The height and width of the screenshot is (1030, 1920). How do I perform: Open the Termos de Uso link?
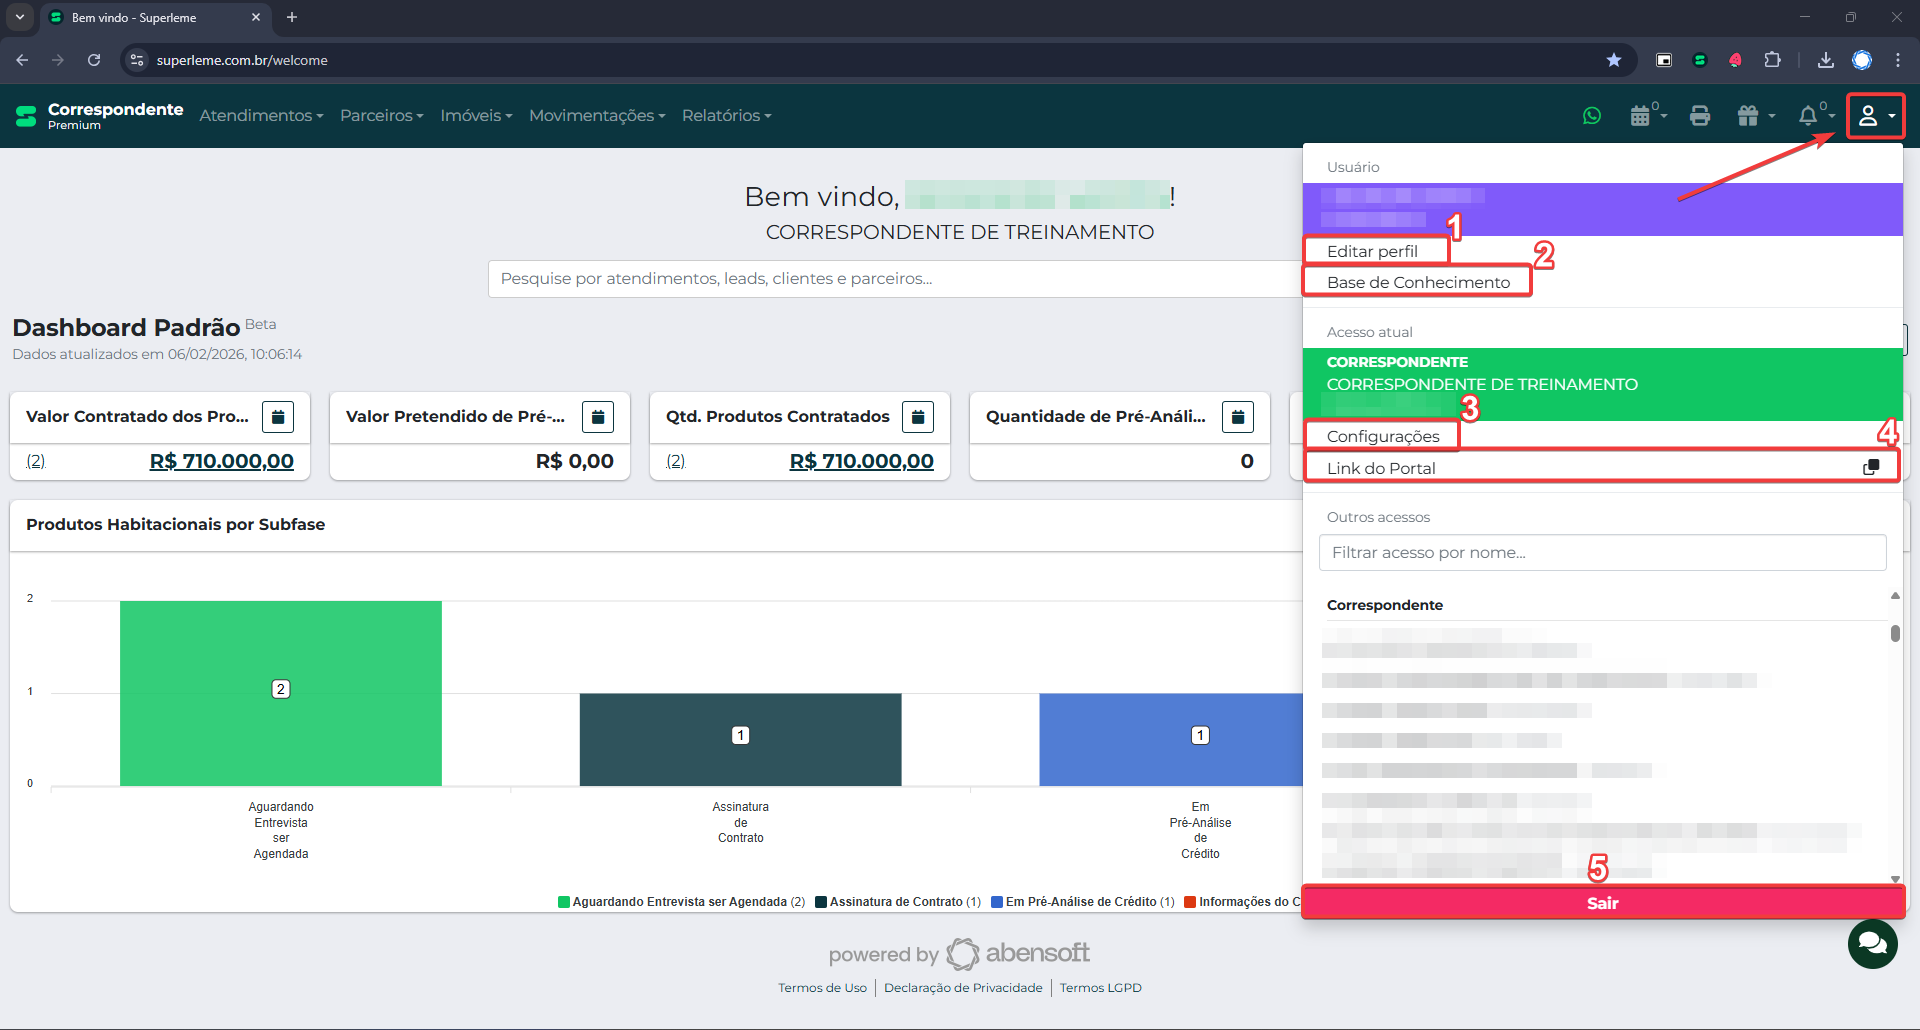coord(822,988)
